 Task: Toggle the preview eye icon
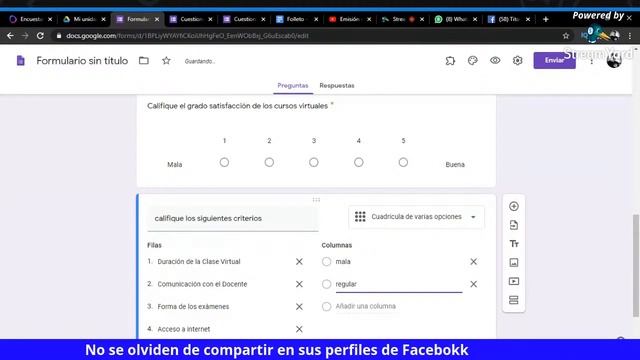click(495, 61)
